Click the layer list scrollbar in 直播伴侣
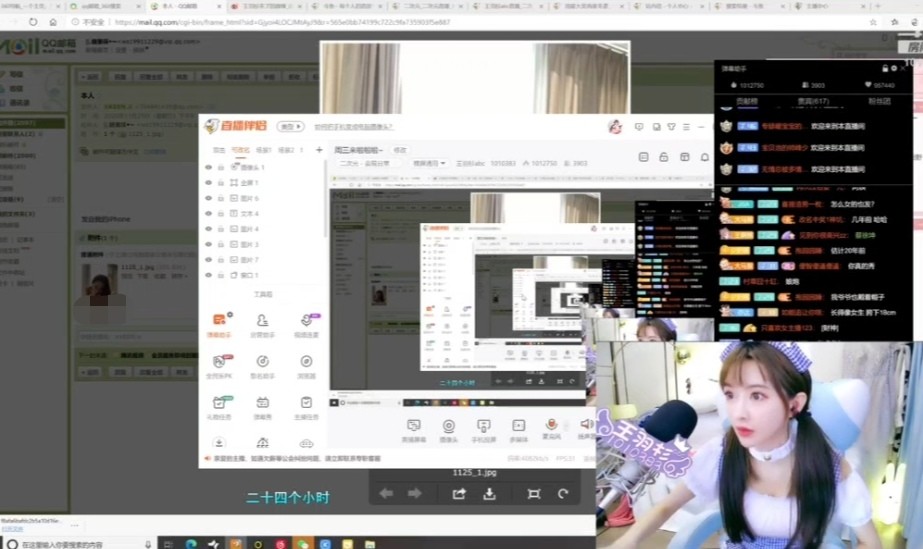The image size is (923, 549). tap(326, 200)
